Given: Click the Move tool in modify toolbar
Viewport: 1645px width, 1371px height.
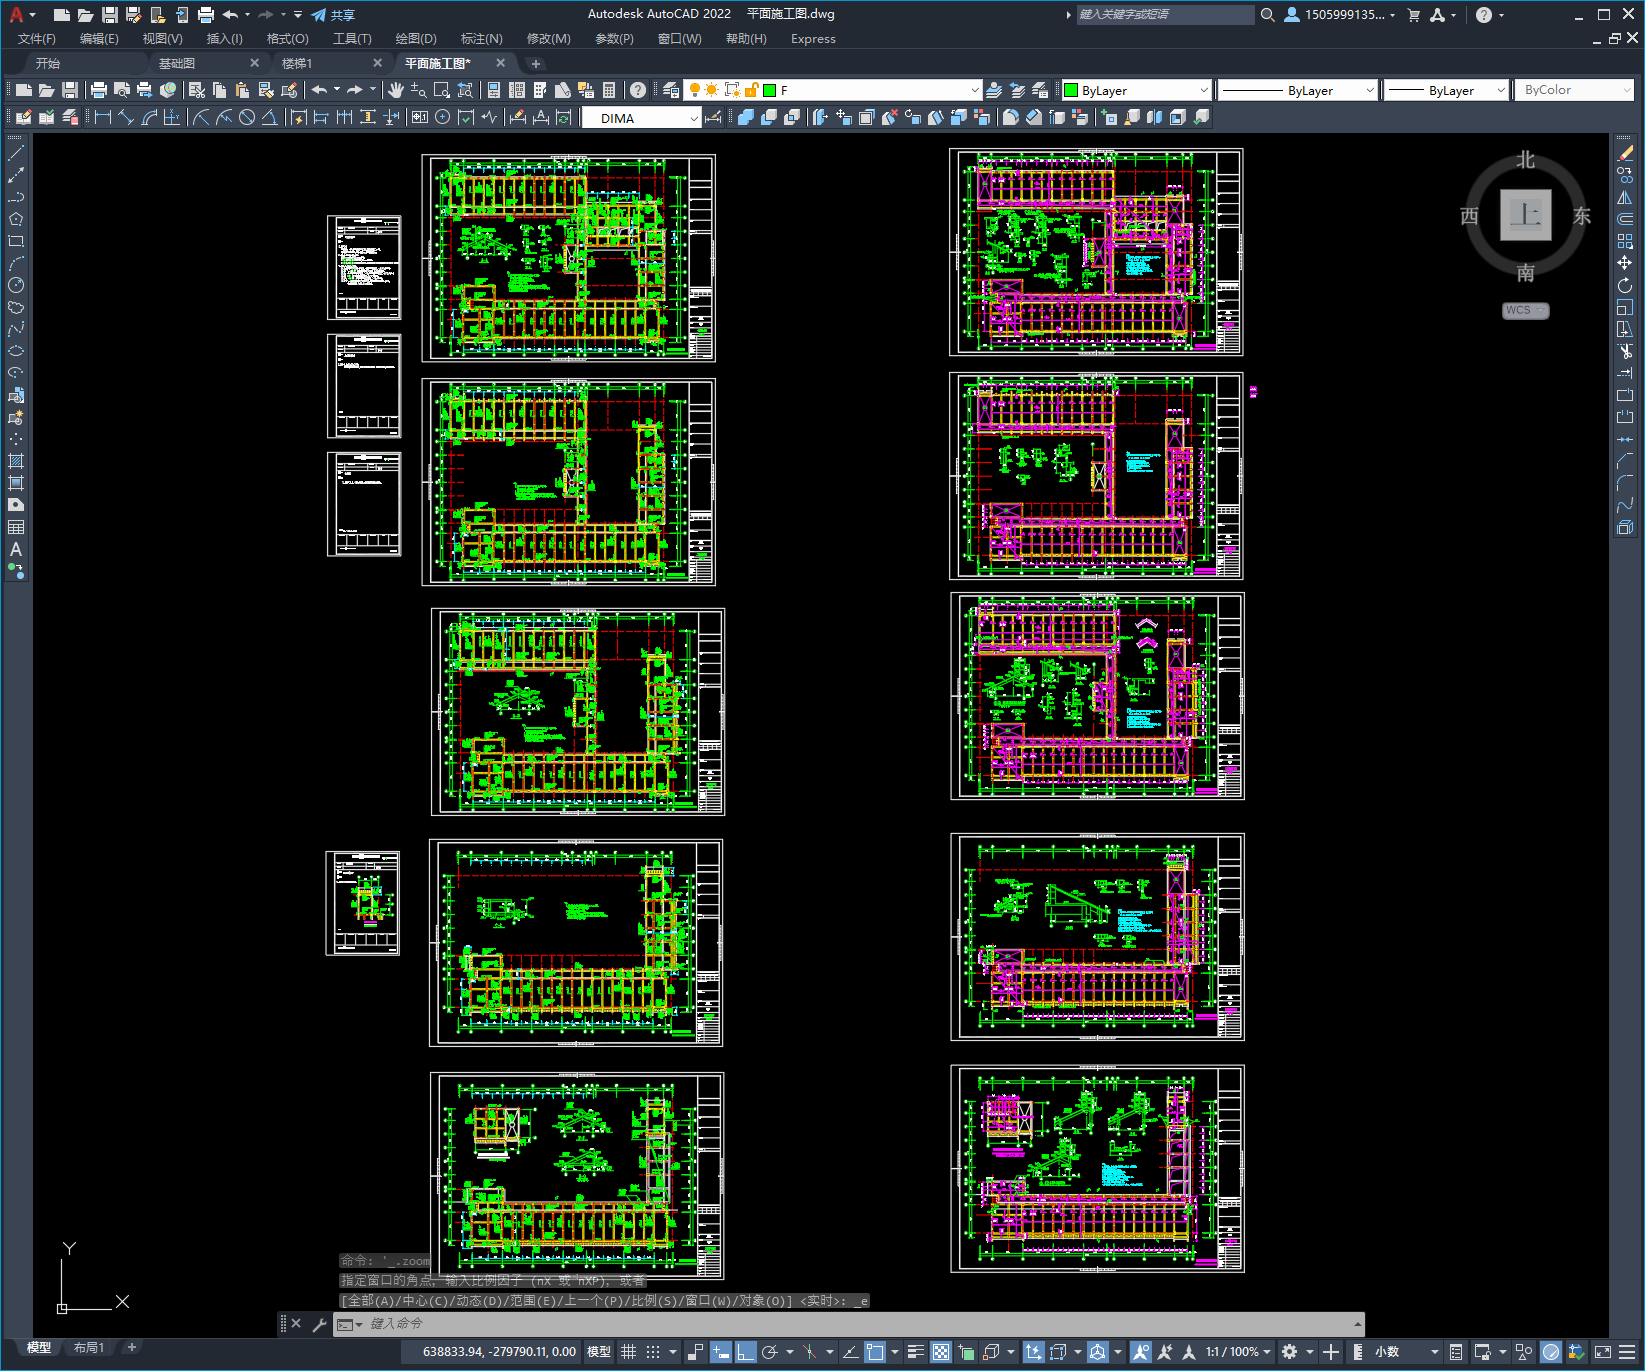Looking at the screenshot, I should tap(1625, 263).
